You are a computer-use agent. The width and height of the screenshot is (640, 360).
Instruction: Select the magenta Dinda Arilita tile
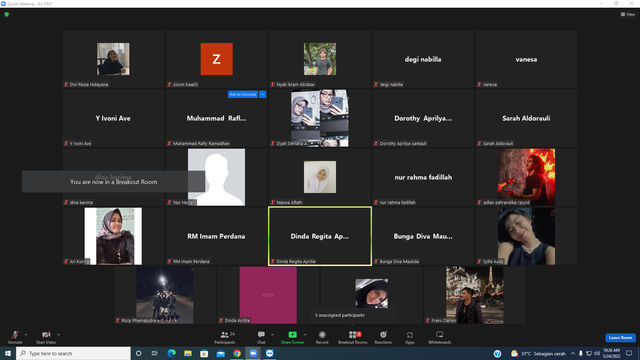point(268,295)
